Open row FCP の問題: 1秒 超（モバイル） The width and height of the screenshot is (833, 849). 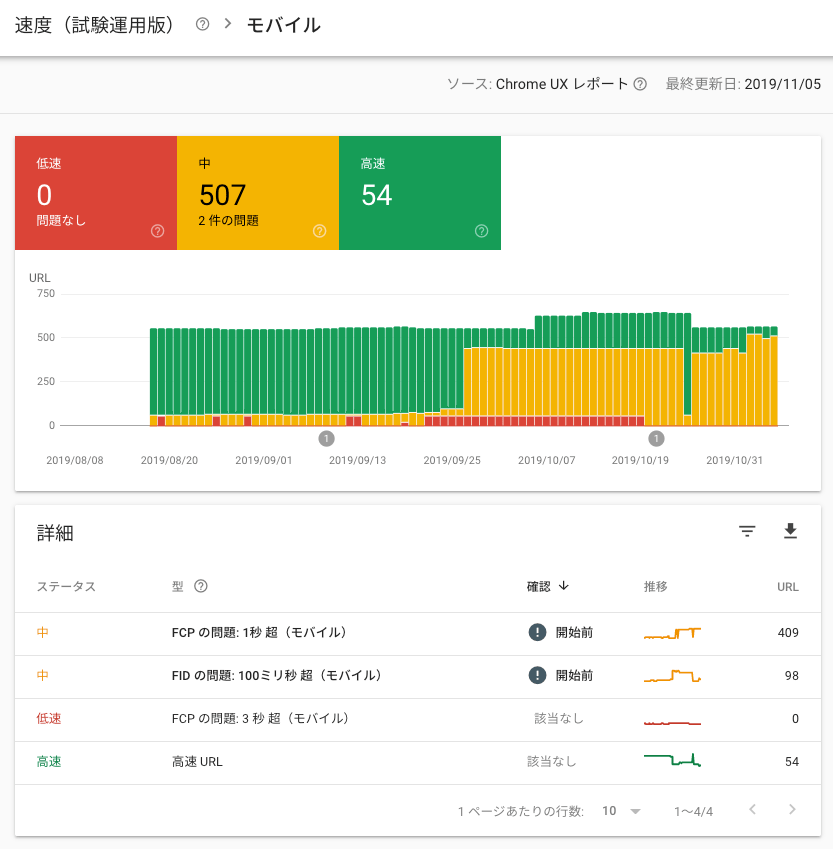pyautogui.click(x=418, y=633)
